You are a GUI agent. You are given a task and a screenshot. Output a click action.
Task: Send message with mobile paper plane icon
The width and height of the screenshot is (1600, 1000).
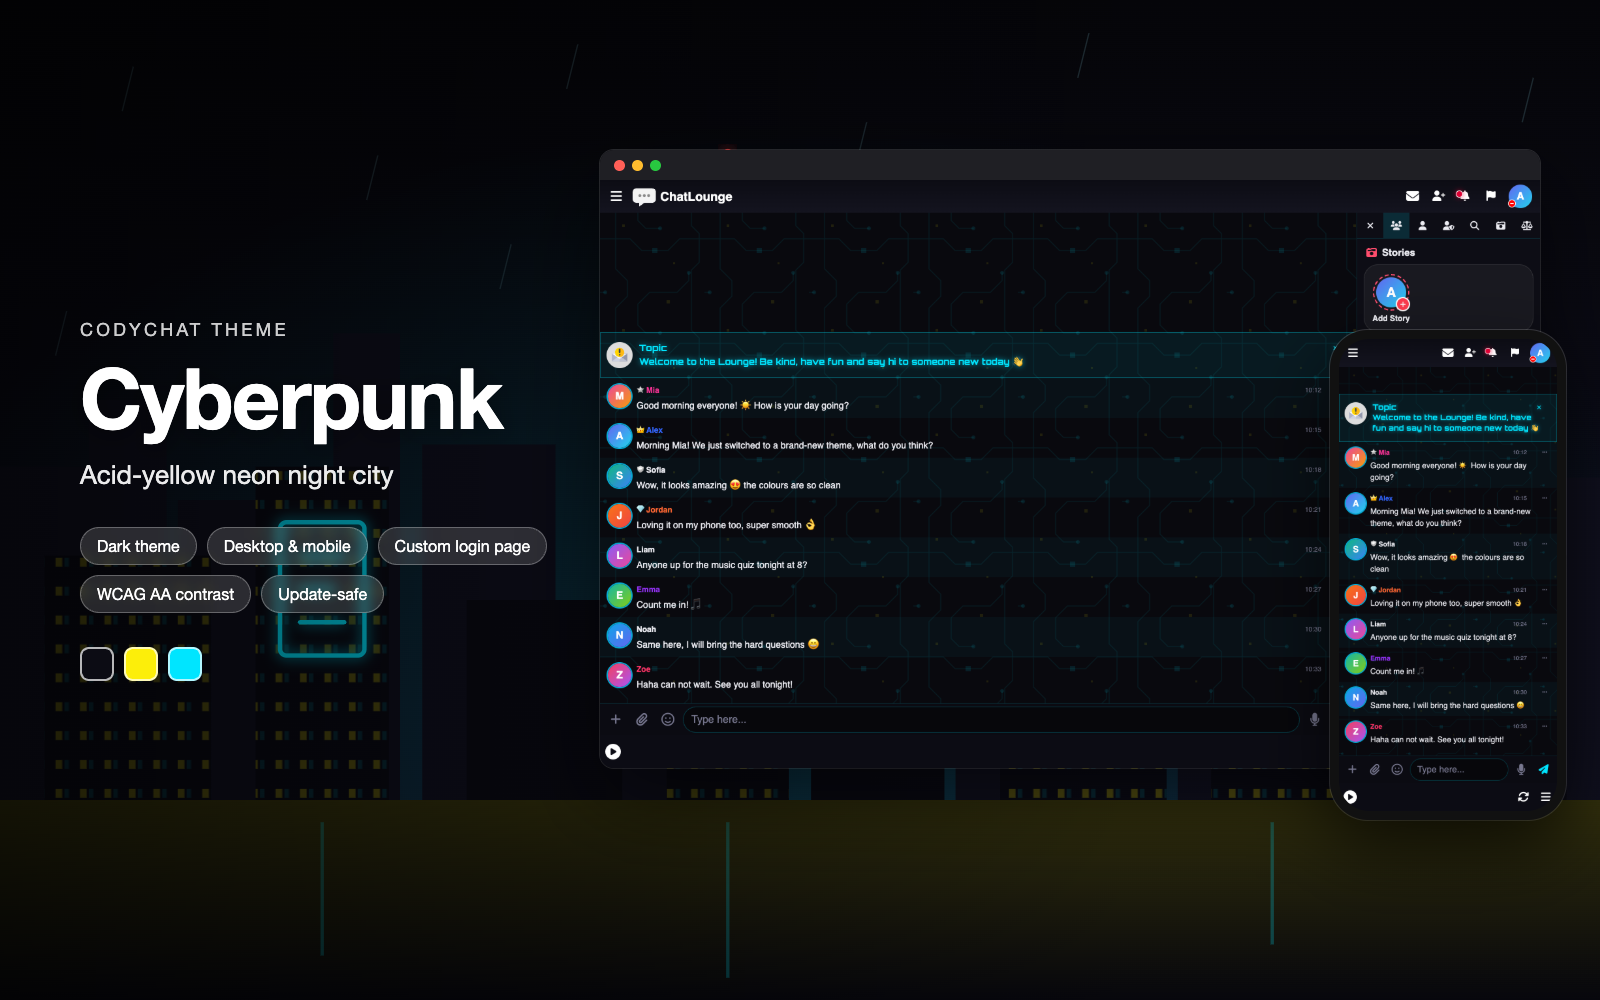(1543, 769)
